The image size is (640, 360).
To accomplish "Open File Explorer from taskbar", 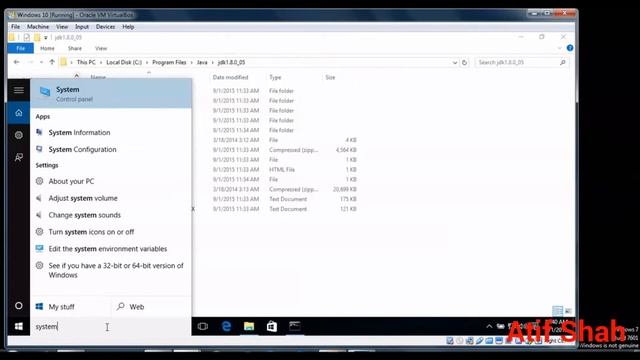I will tap(249, 326).
